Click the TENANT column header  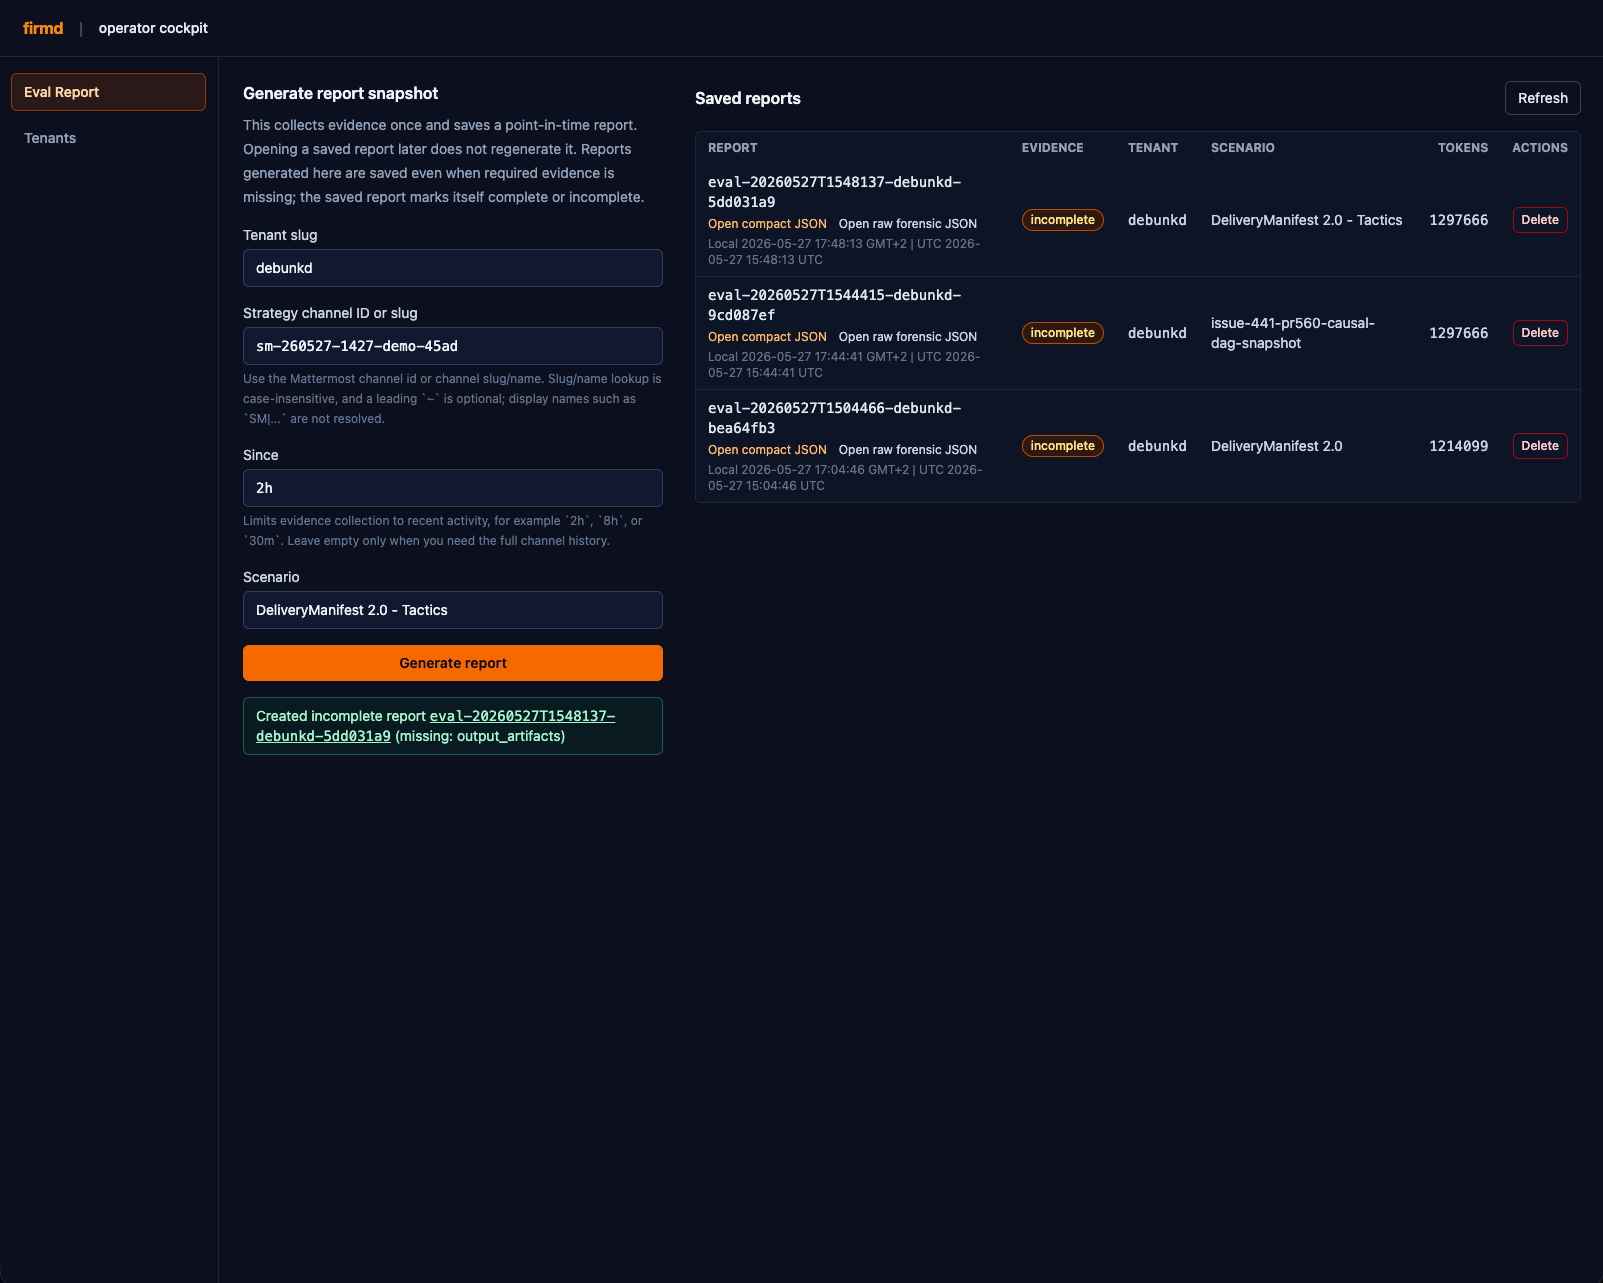(1153, 148)
